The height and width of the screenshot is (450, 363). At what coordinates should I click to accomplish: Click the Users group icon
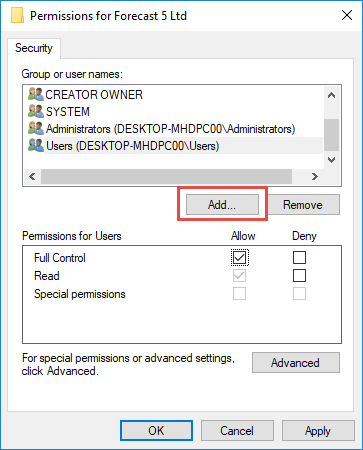(x=36, y=145)
